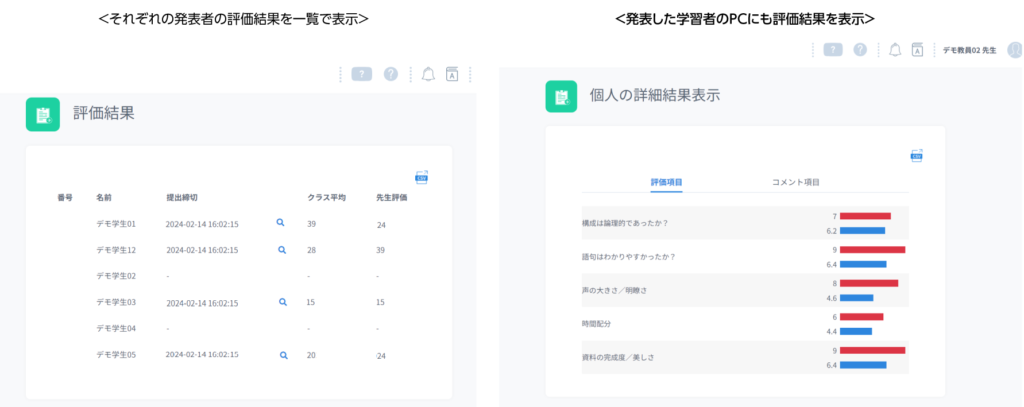This screenshot has width=1024, height=407.
Task: Open user avatar next to デモ教員02 先生
Action: (1015, 50)
